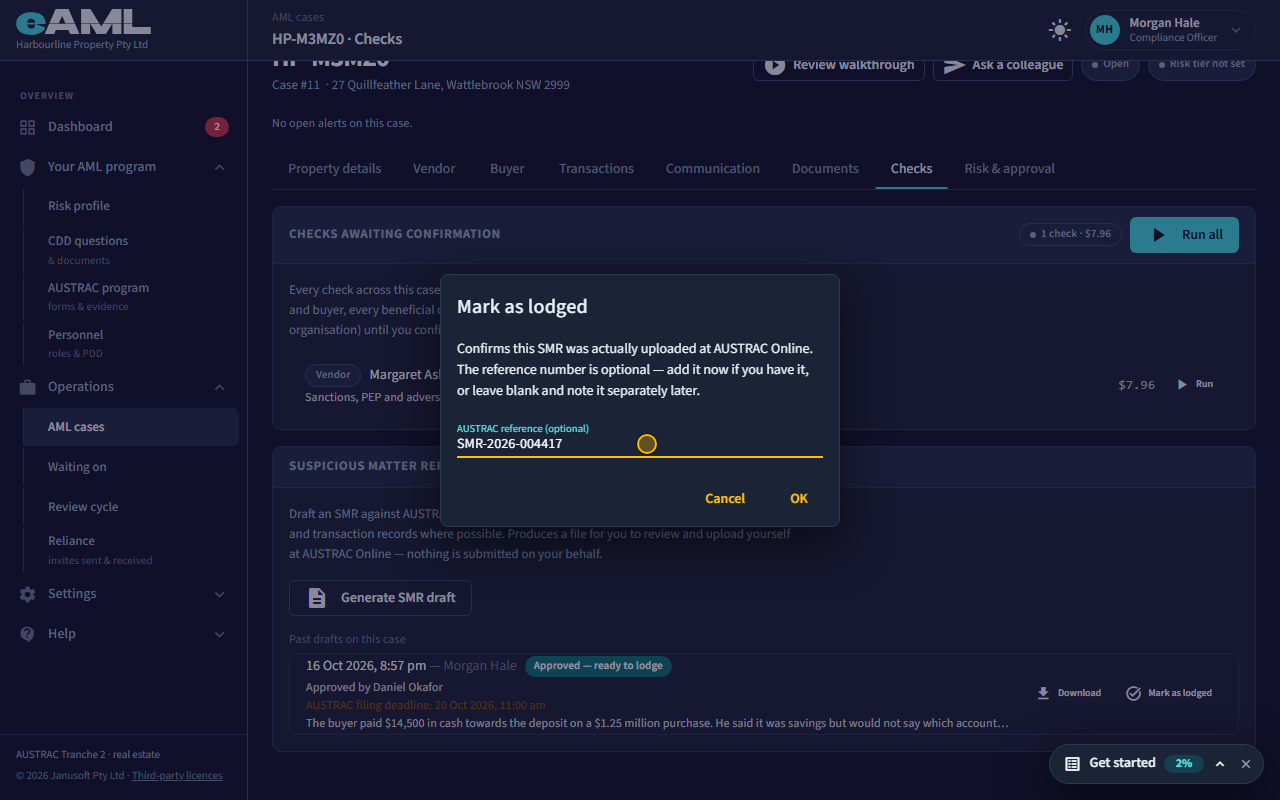The width and height of the screenshot is (1280, 800).
Task: Click the Dashboard notification badge showing 2
Action: point(217,127)
